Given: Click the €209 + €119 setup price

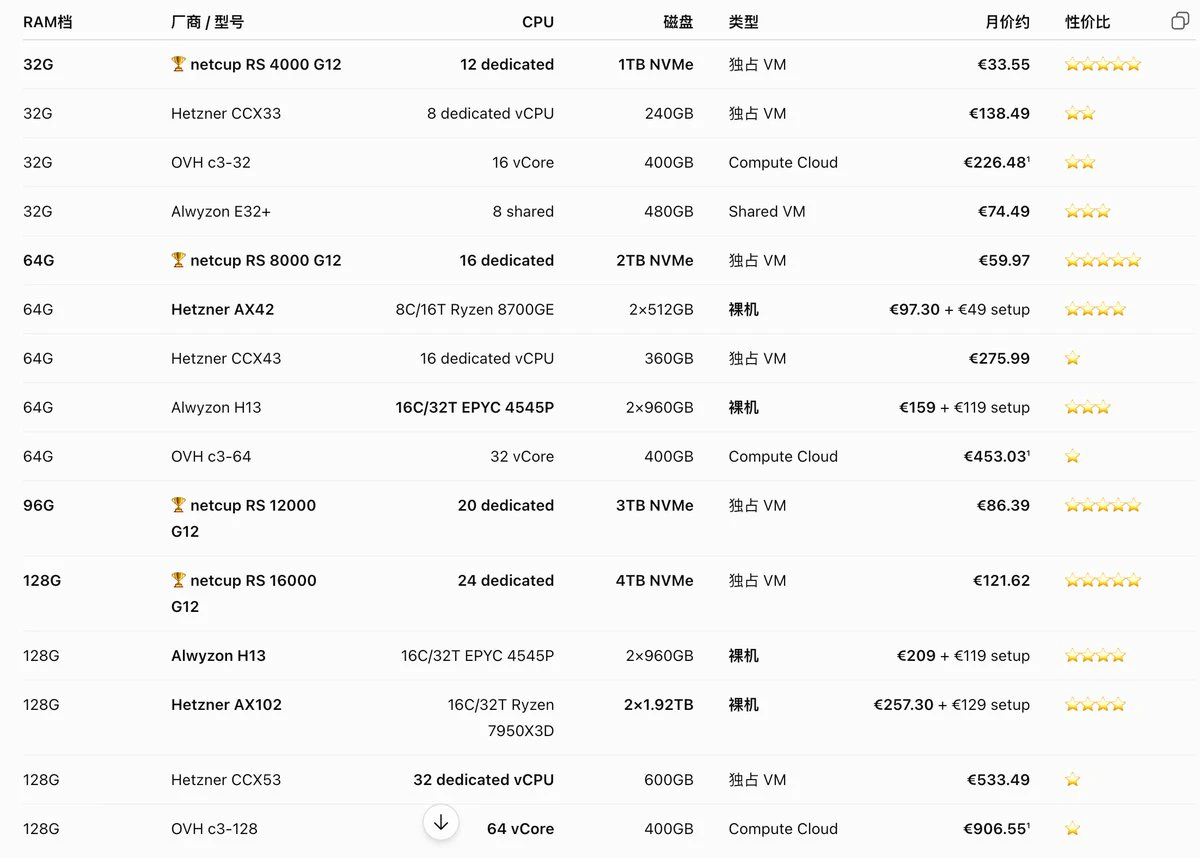Looking at the screenshot, I should tap(964, 655).
